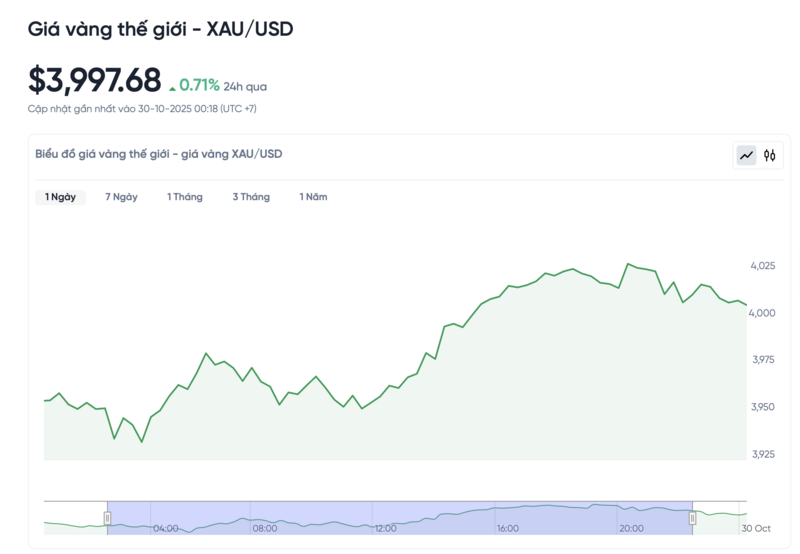Click the 4,000 price axis label
Screen dimensions: 800x554
[x=762, y=313]
